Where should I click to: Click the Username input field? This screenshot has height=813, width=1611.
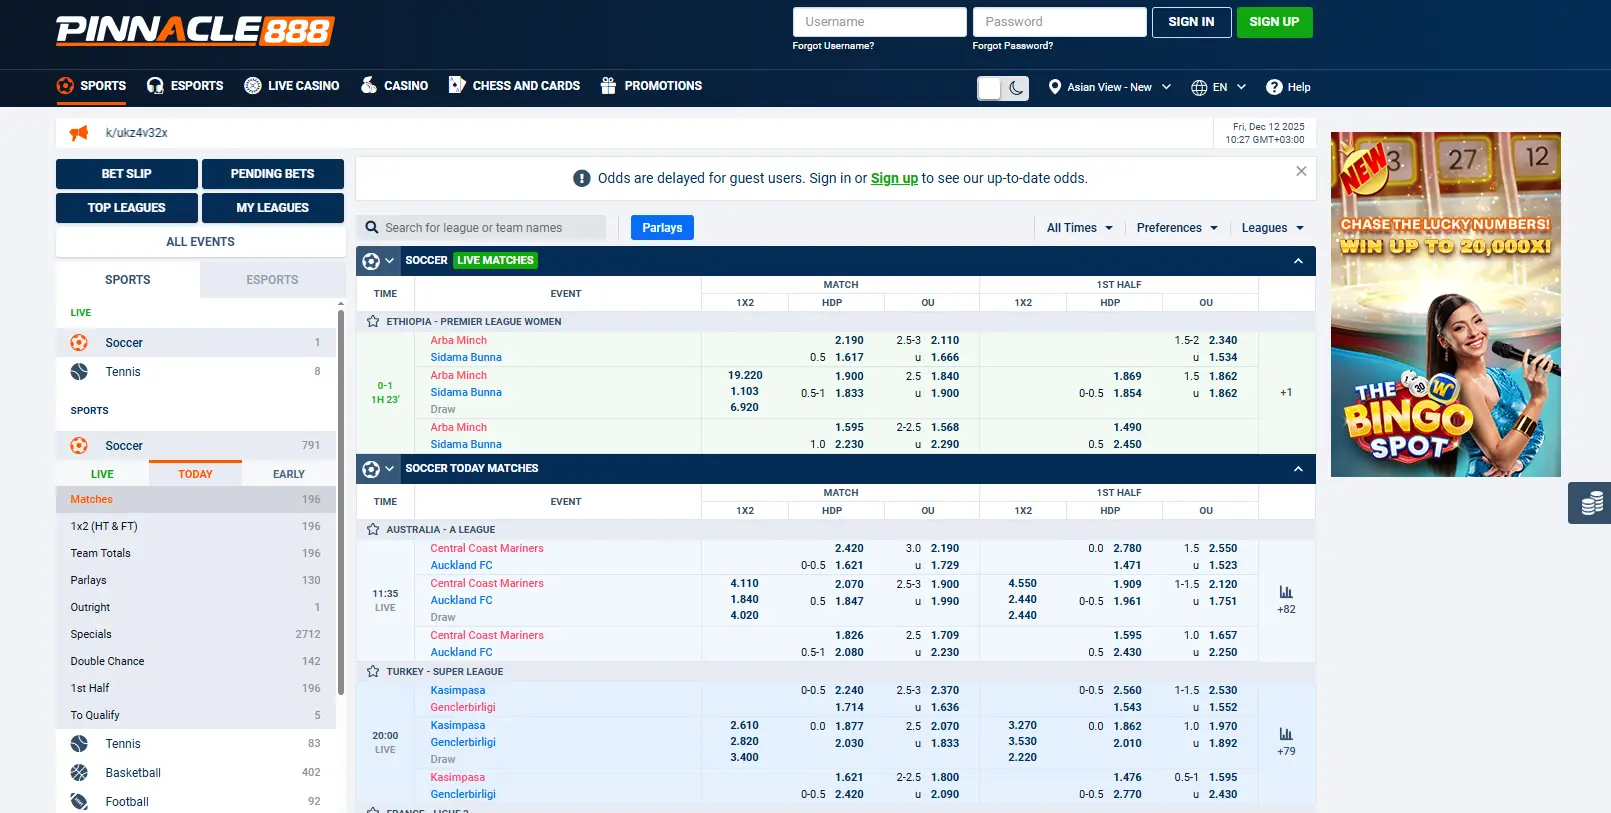[x=879, y=22]
